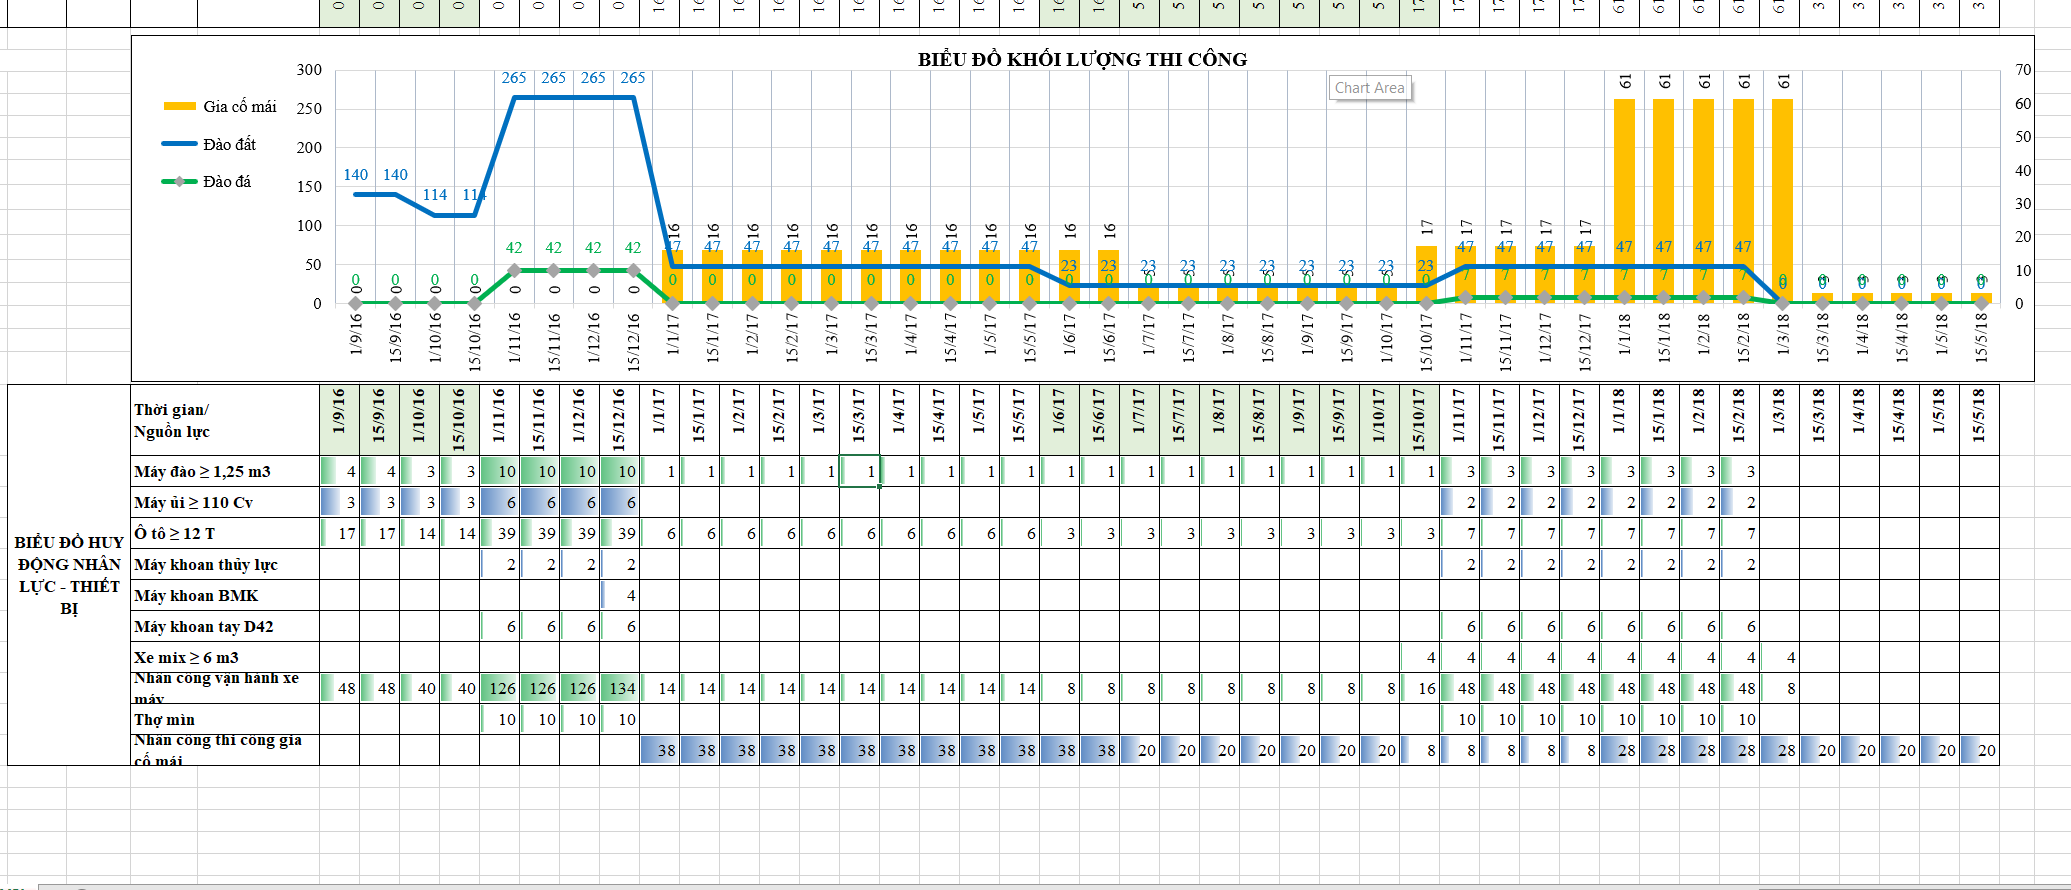Click Máy đào cell under table header 15/3/17
The width and height of the screenshot is (2071, 890).
860,471
